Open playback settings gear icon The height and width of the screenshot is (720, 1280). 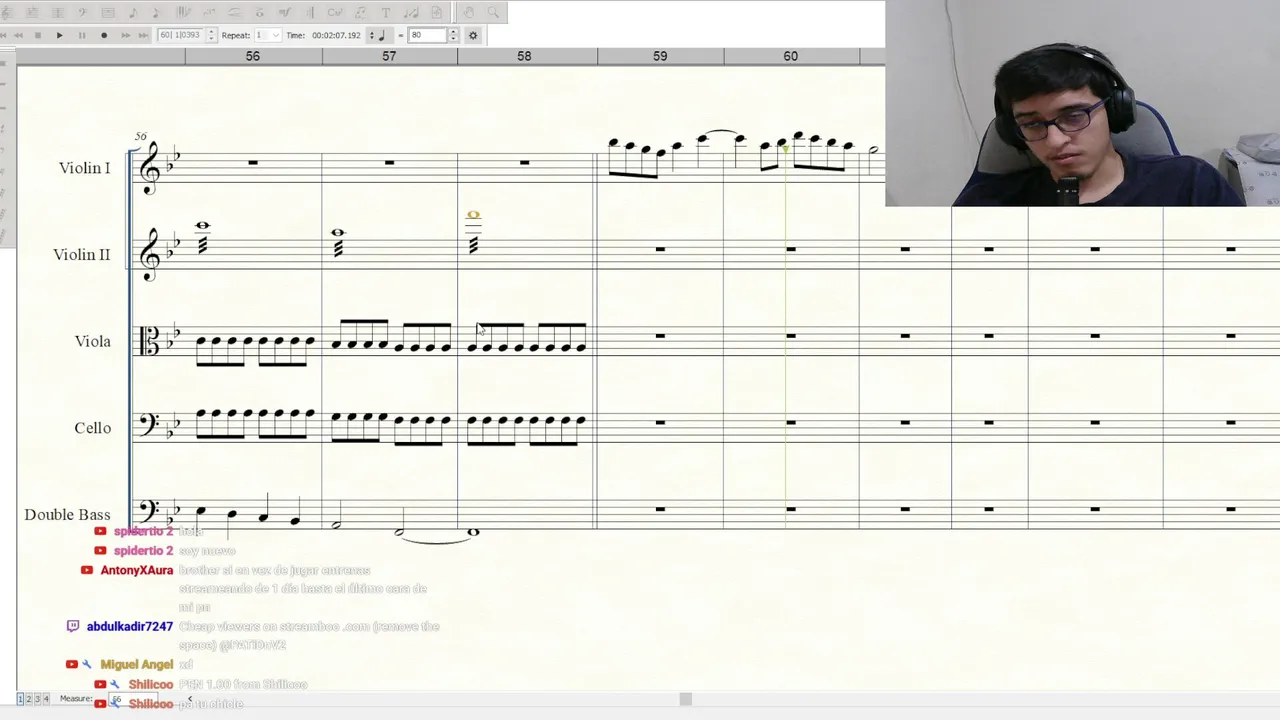(x=473, y=35)
